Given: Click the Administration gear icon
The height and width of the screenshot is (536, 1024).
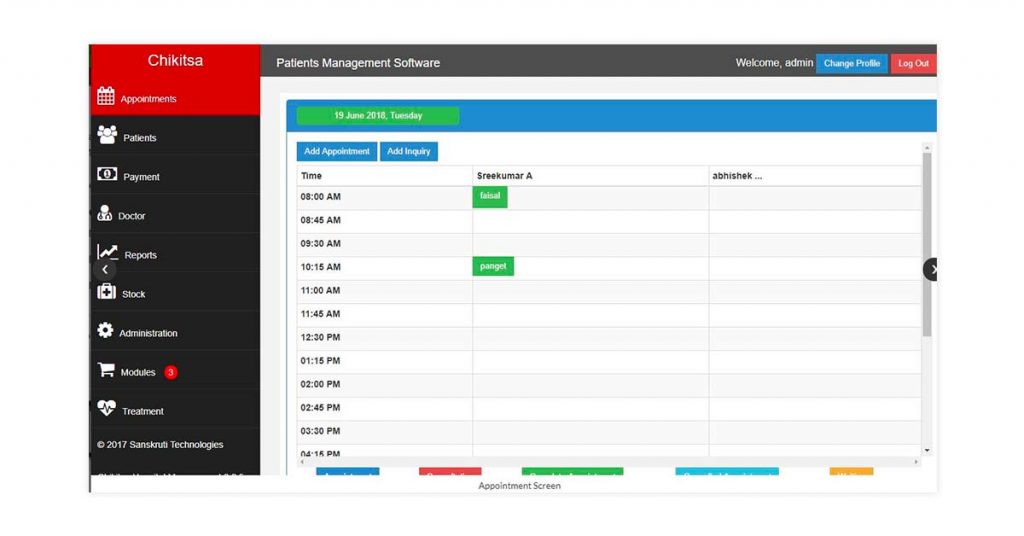Looking at the screenshot, I should click(105, 331).
